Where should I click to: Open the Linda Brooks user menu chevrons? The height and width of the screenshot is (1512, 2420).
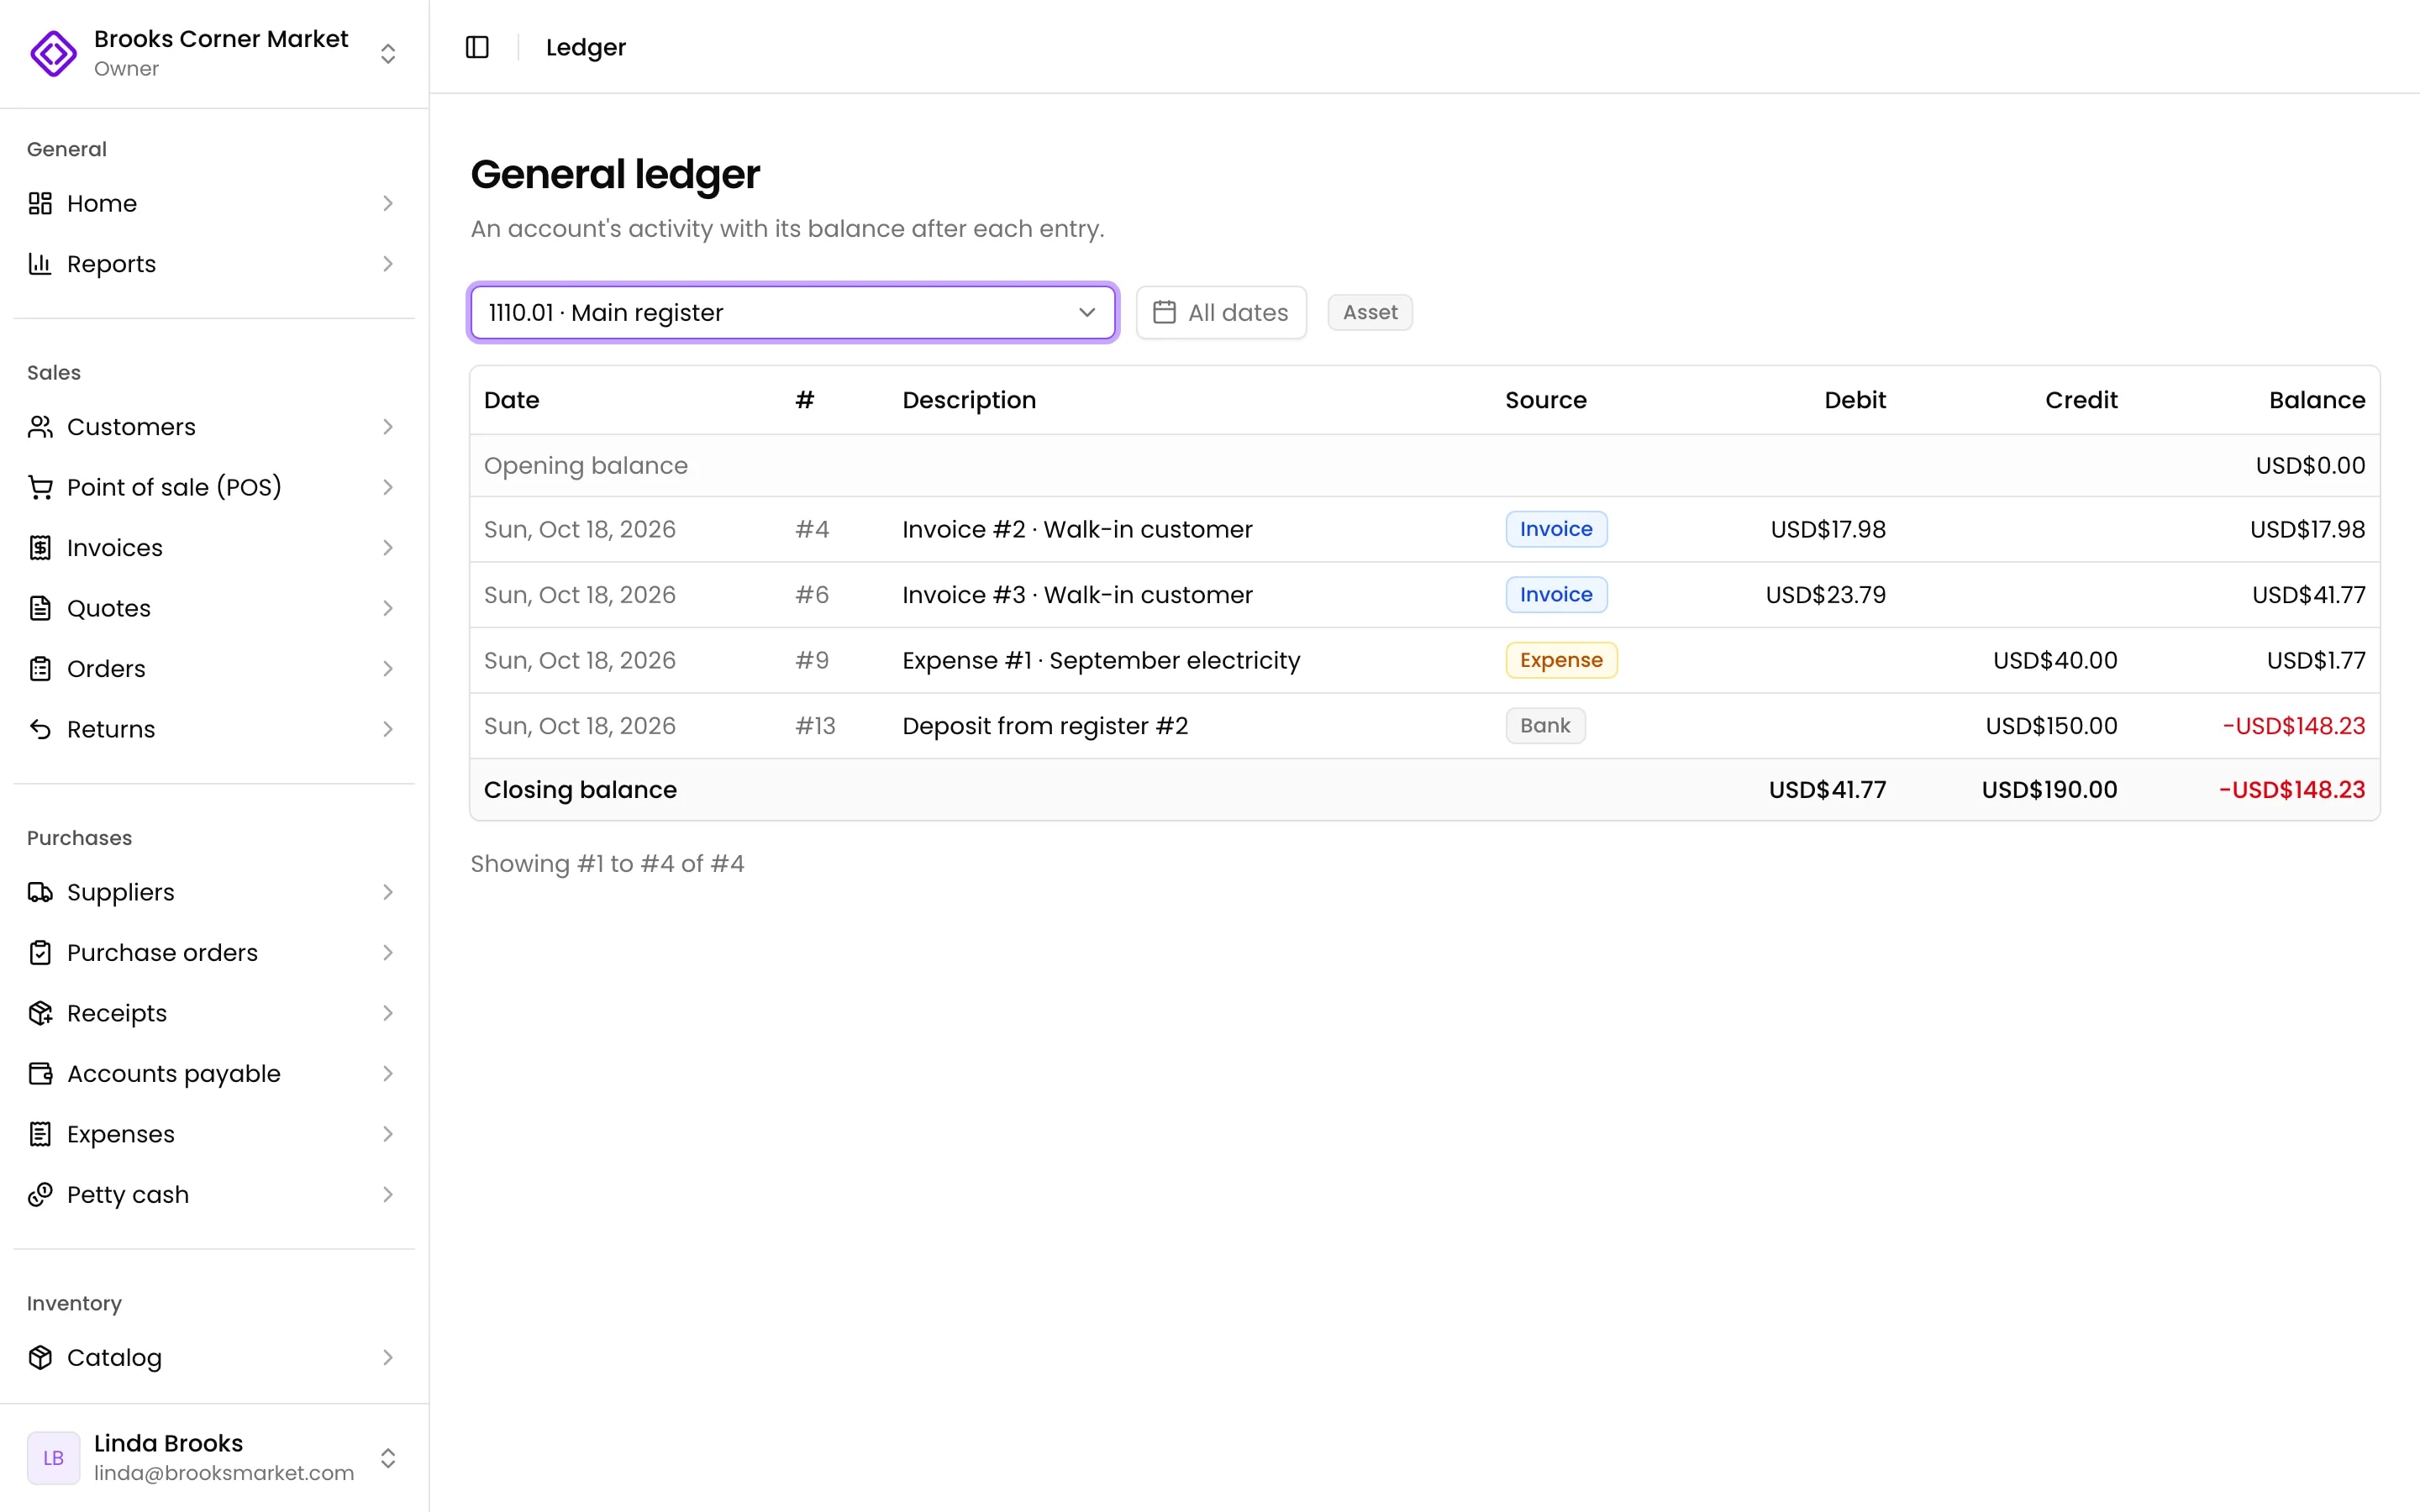pos(388,1458)
